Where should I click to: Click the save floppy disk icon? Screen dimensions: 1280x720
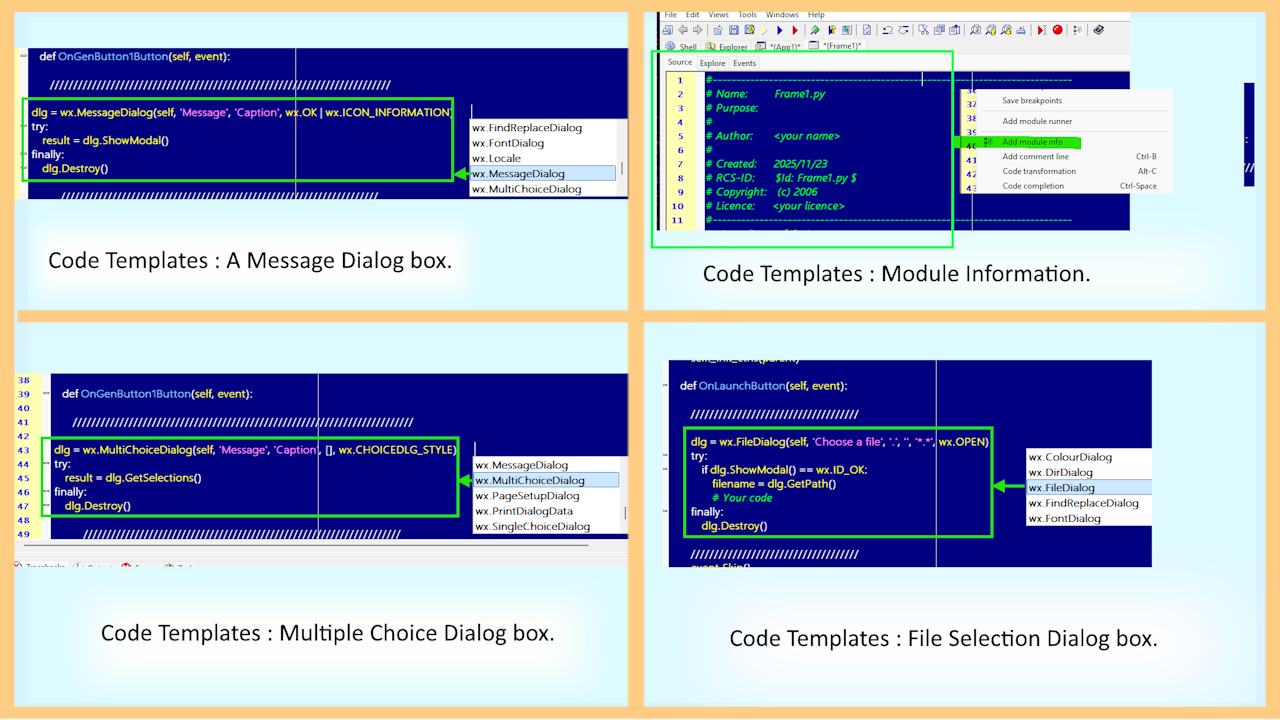click(x=733, y=30)
